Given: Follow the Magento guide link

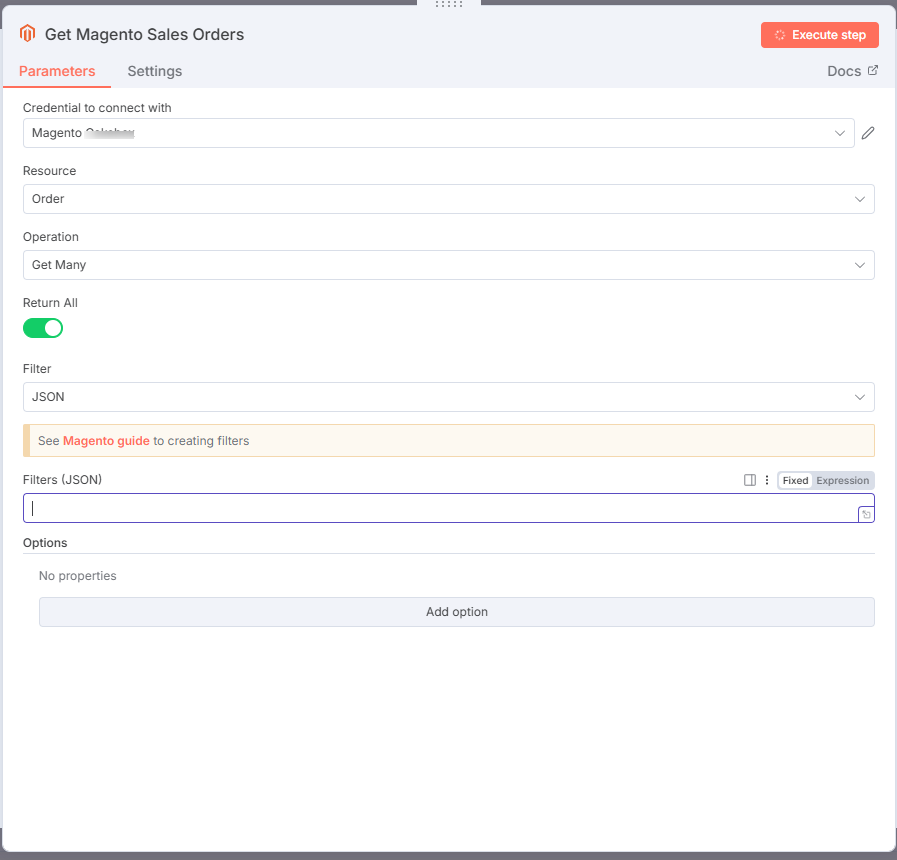Looking at the screenshot, I should pos(106,441).
